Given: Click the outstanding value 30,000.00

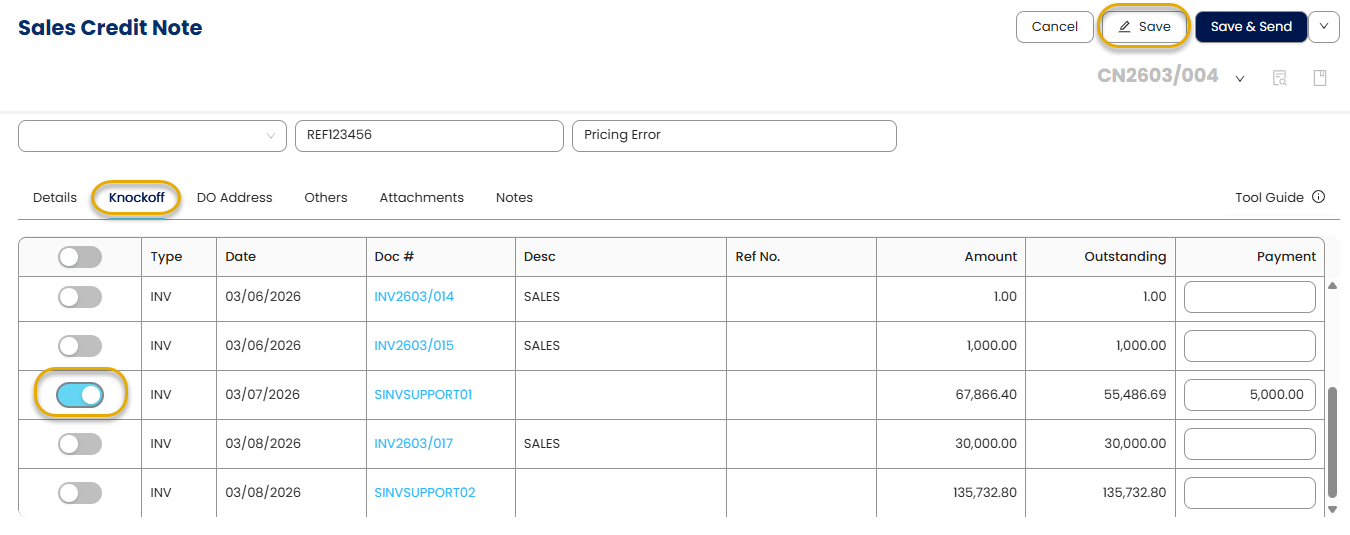Looking at the screenshot, I should 1135,444.
